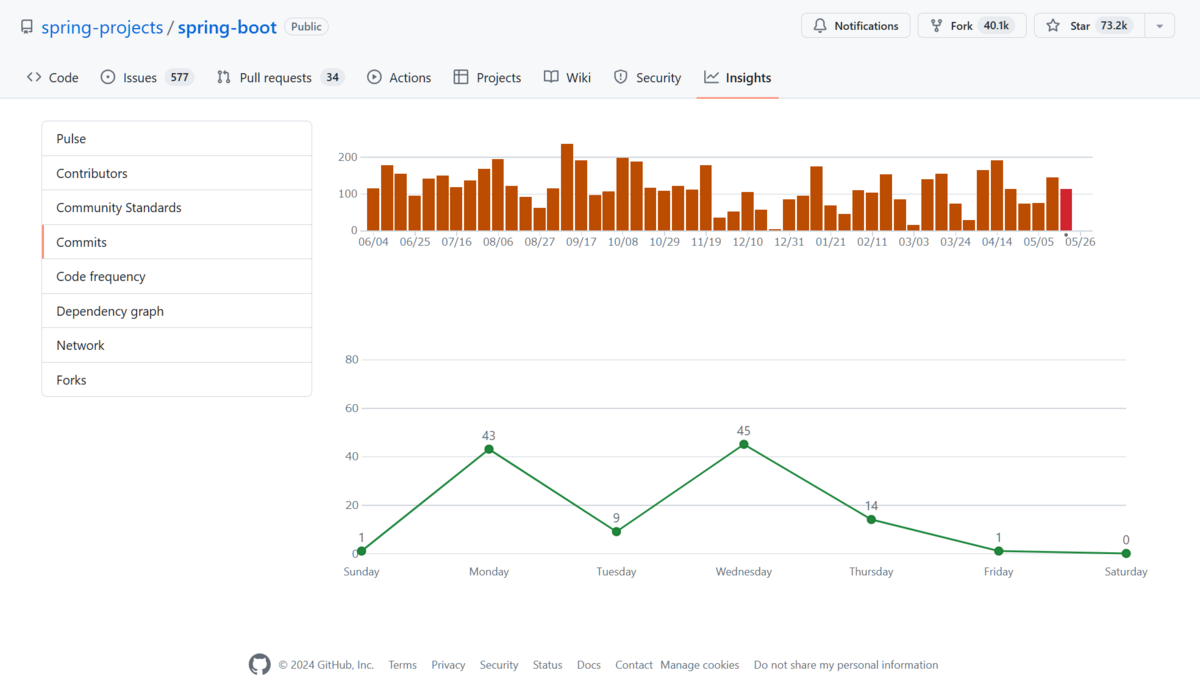This screenshot has width=1200, height=690.
Task: Select Commits in the Insights sidebar
Action: pos(177,242)
